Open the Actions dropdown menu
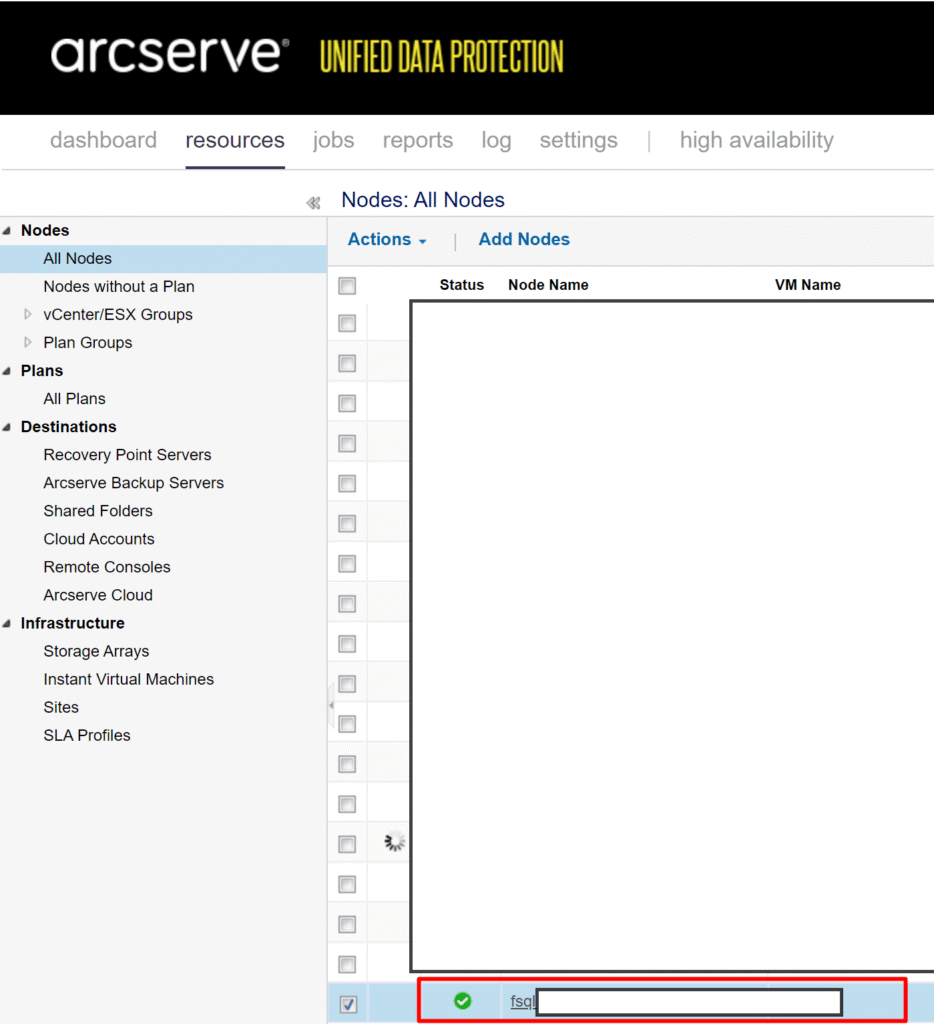This screenshot has width=934, height=1024. click(x=387, y=240)
